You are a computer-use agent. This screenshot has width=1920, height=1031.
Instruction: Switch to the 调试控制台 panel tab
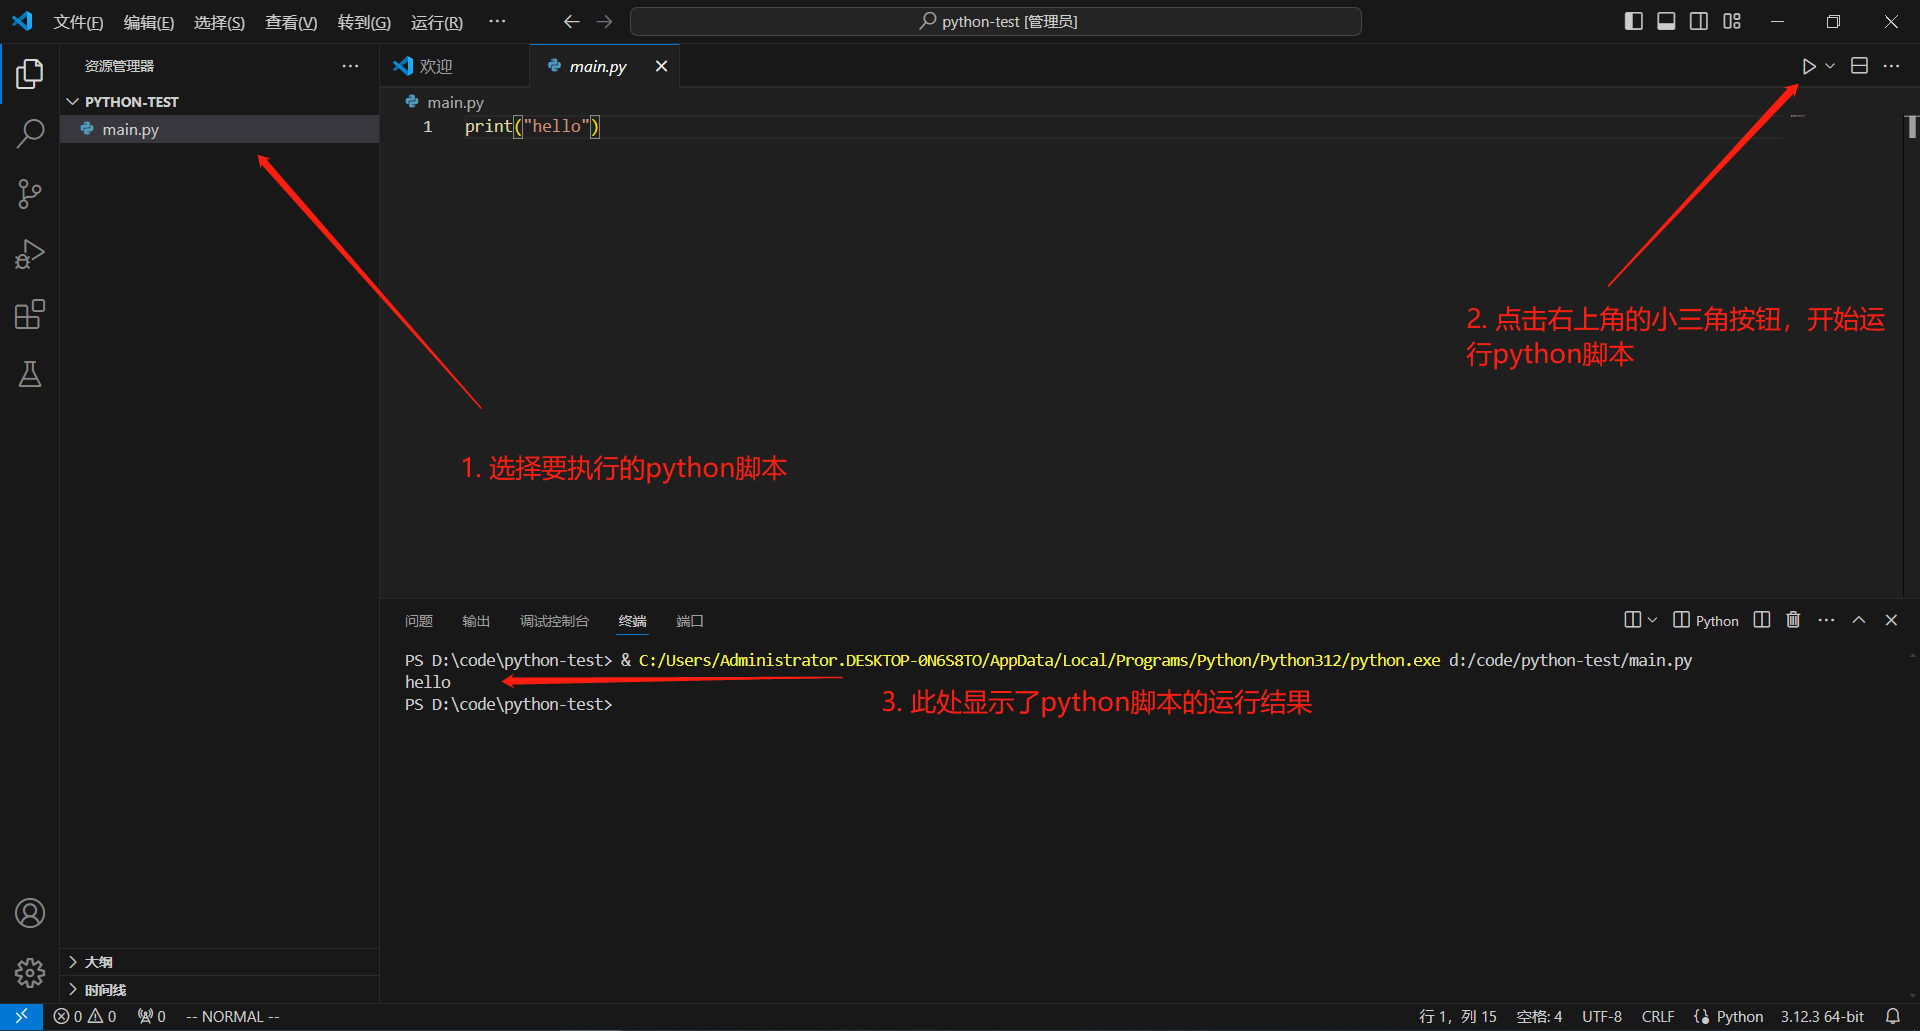click(554, 621)
